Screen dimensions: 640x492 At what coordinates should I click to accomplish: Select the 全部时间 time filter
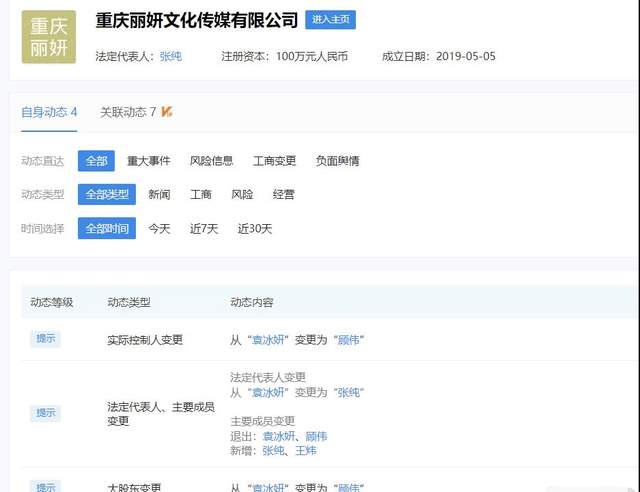click(107, 228)
